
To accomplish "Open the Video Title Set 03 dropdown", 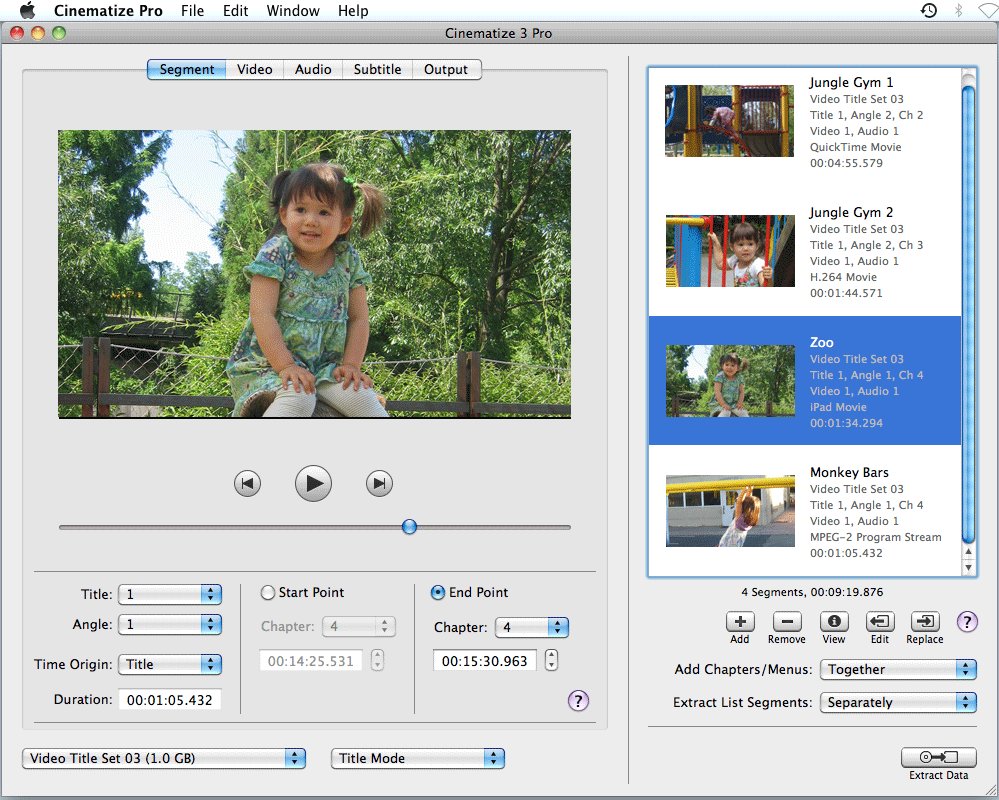I will (164, 759).
